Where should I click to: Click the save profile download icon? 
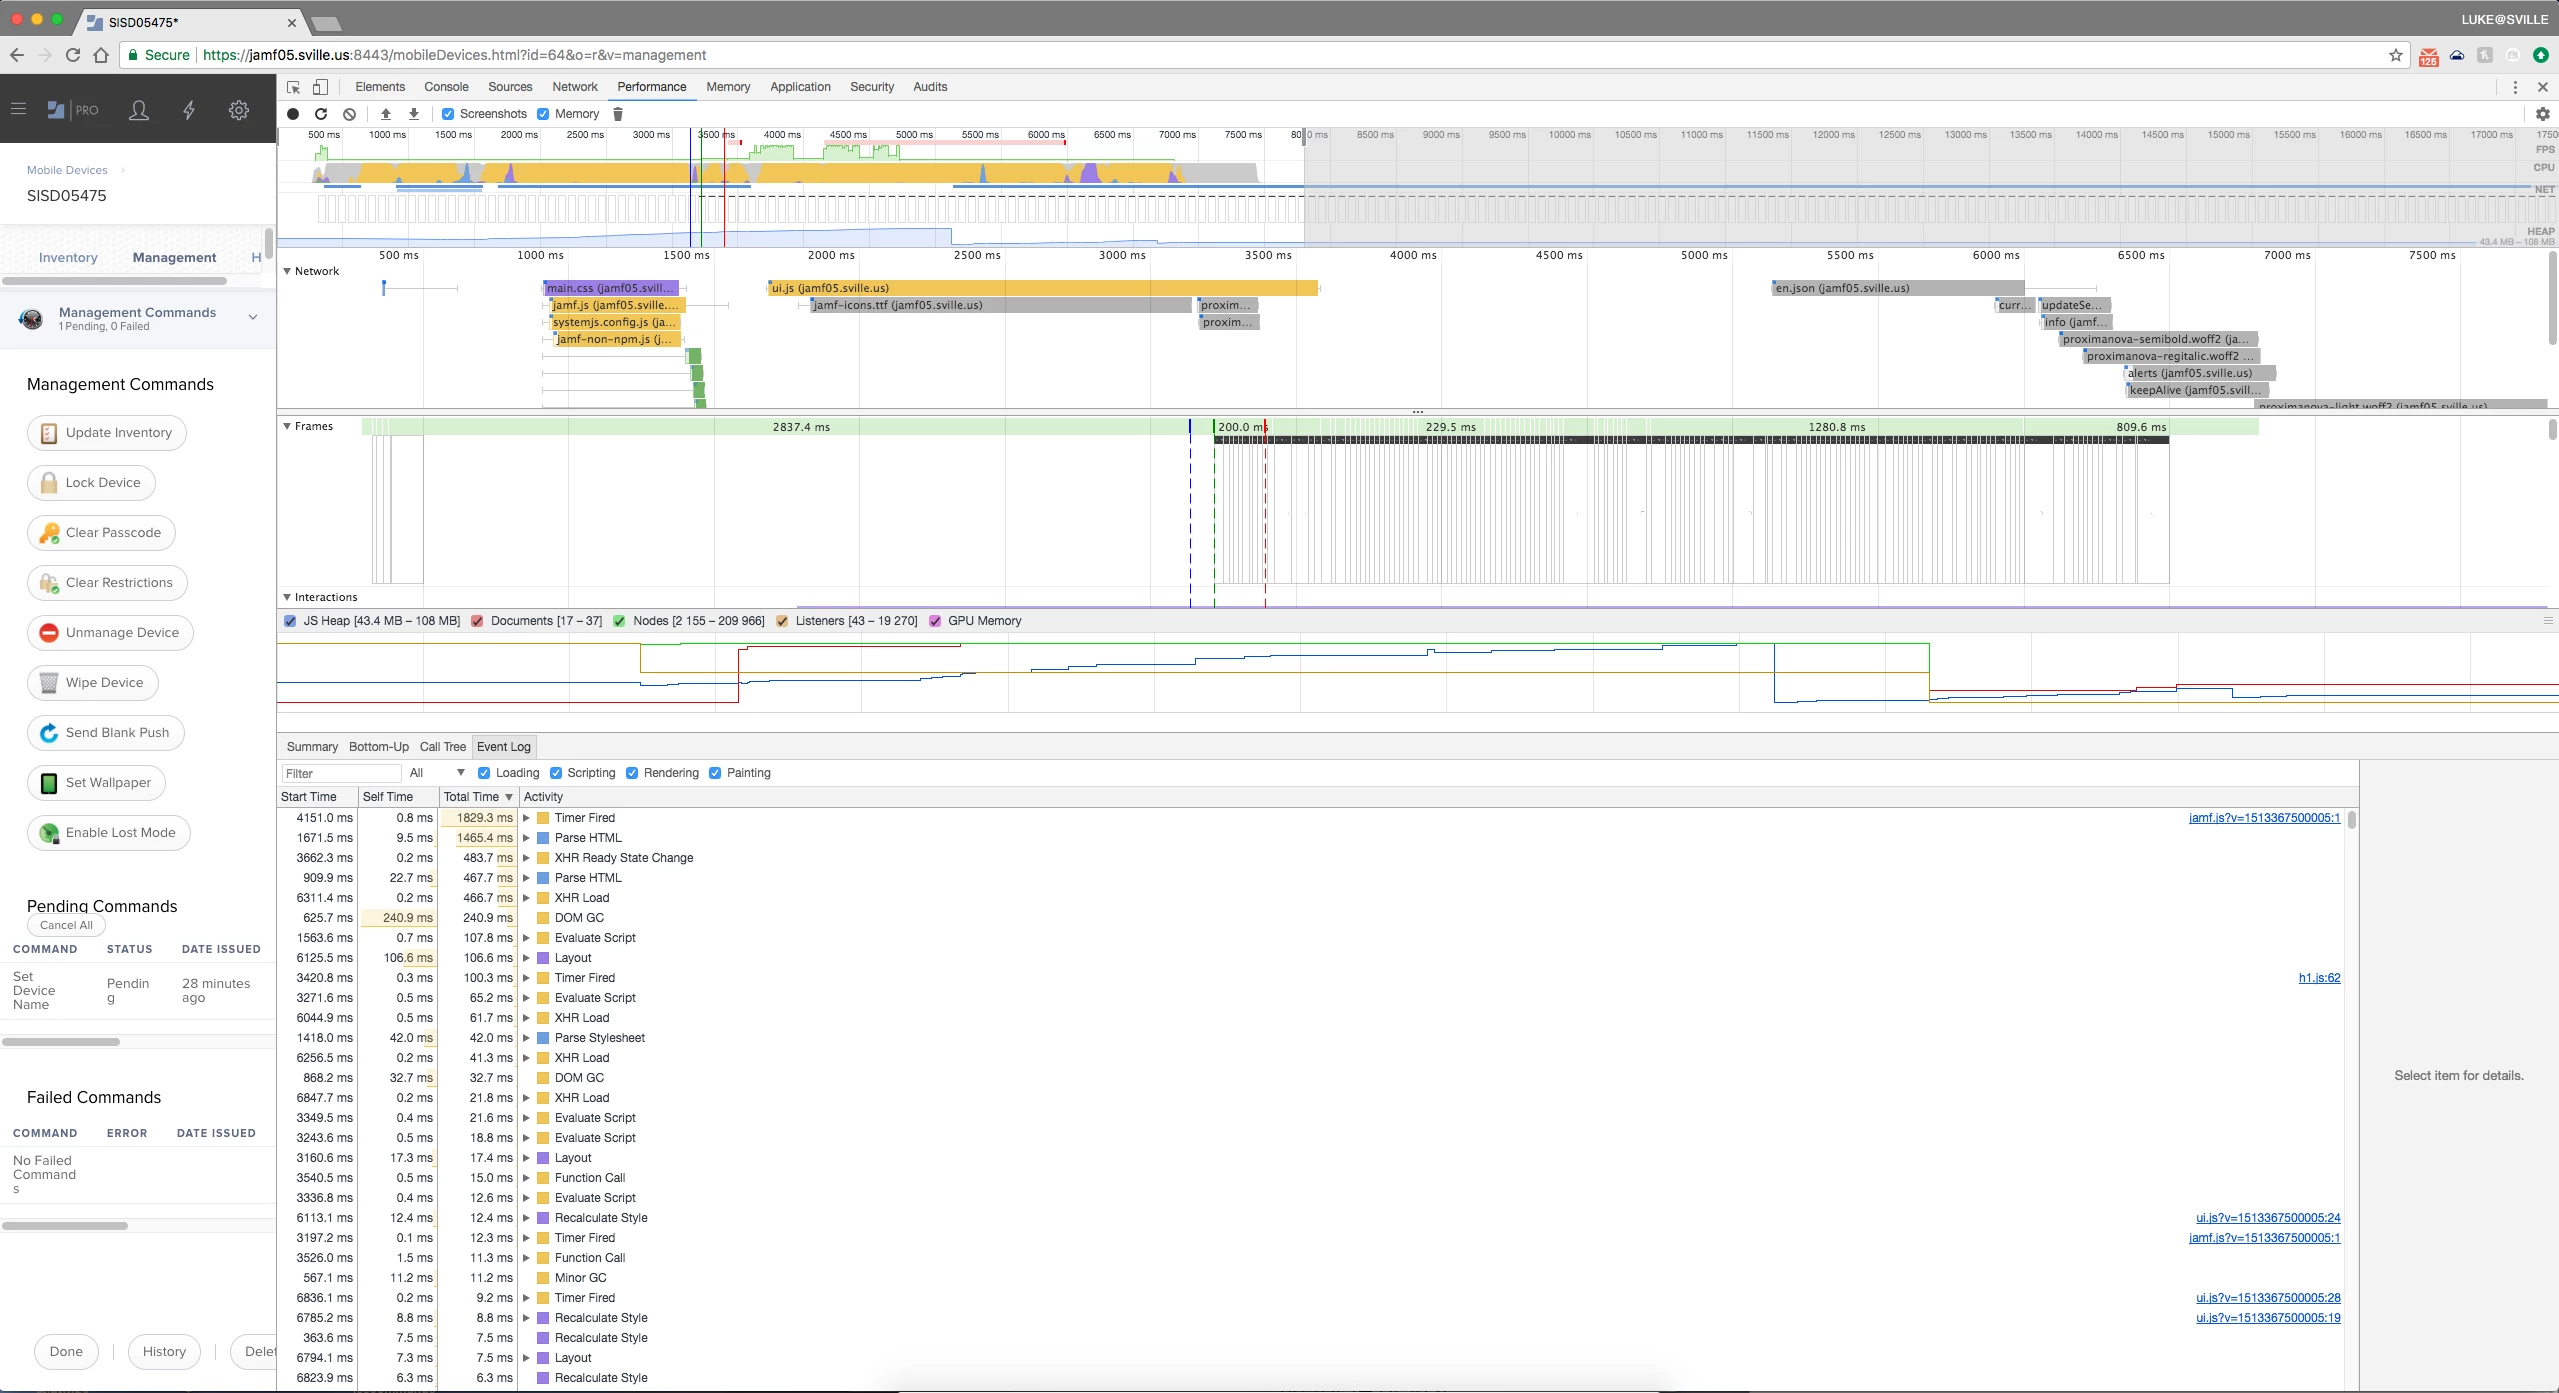pyautogui.click(x=414, y=114)
